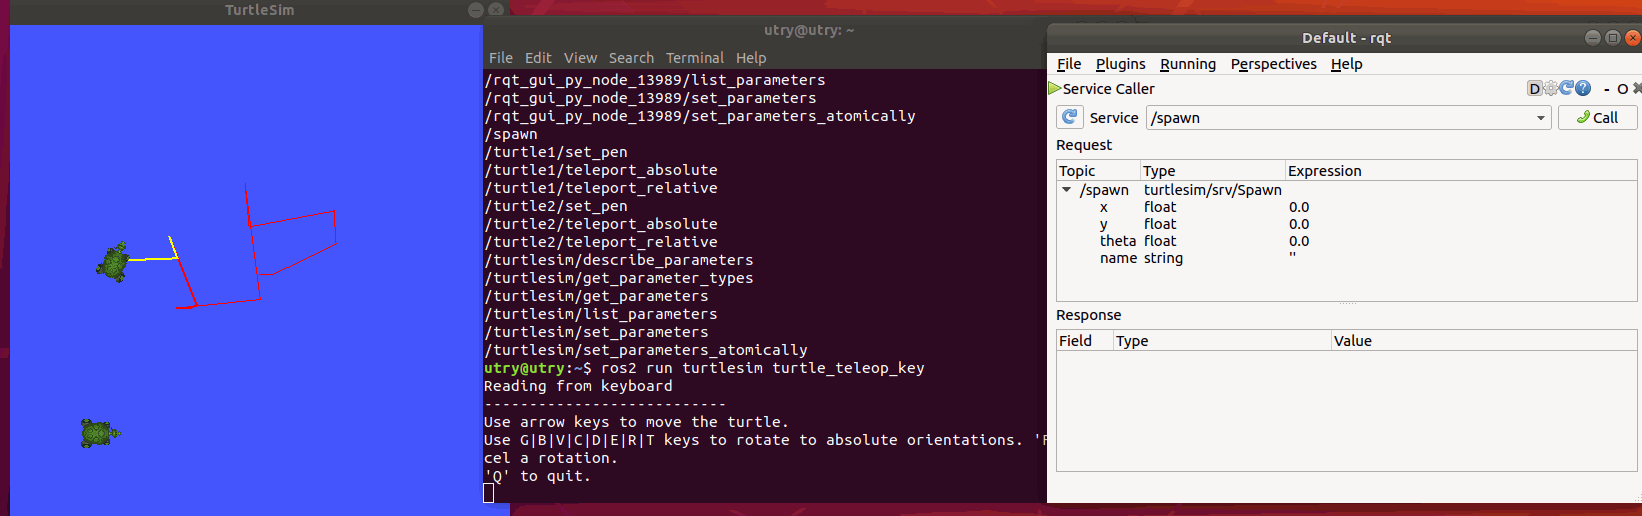Minimize the TurtleSim window

476,10
